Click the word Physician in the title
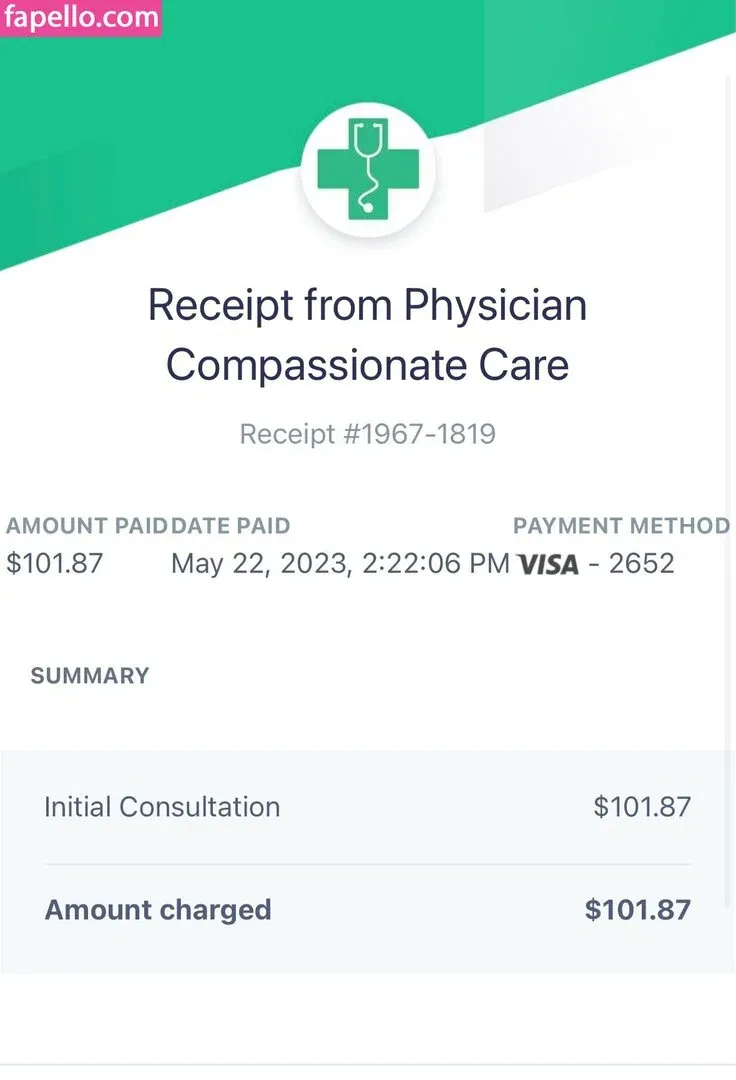Viewport: 736px width, 1080px height. pyautogui.click(x=496, y=305)
